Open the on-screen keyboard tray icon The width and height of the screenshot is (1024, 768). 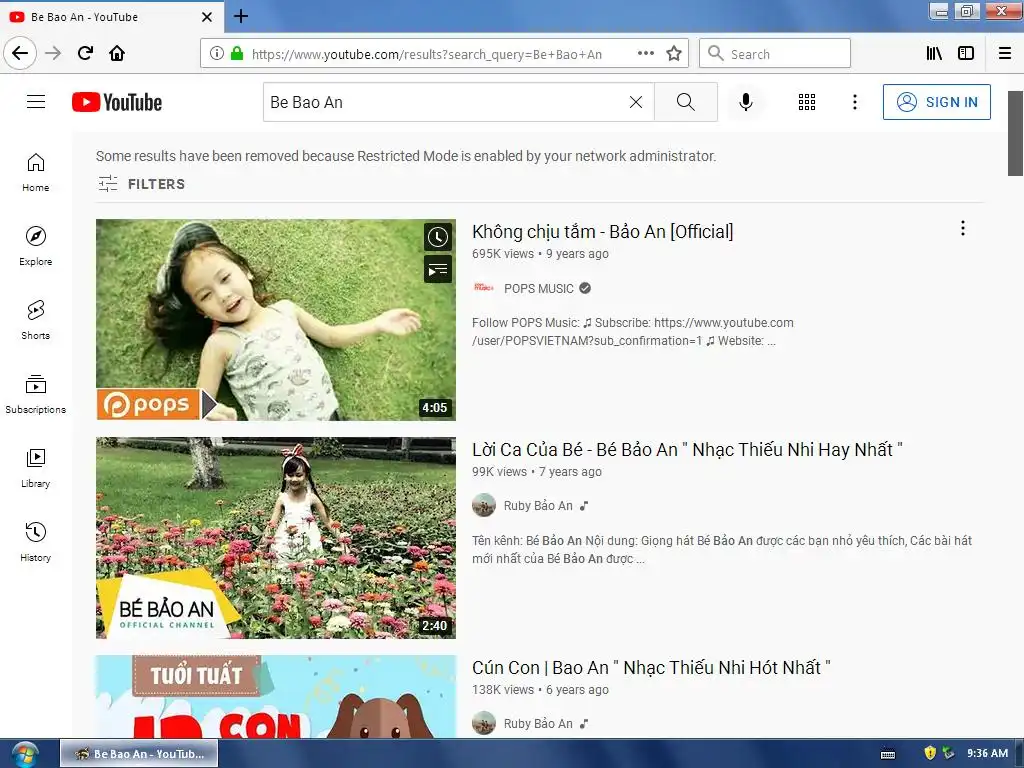[888, 754]
